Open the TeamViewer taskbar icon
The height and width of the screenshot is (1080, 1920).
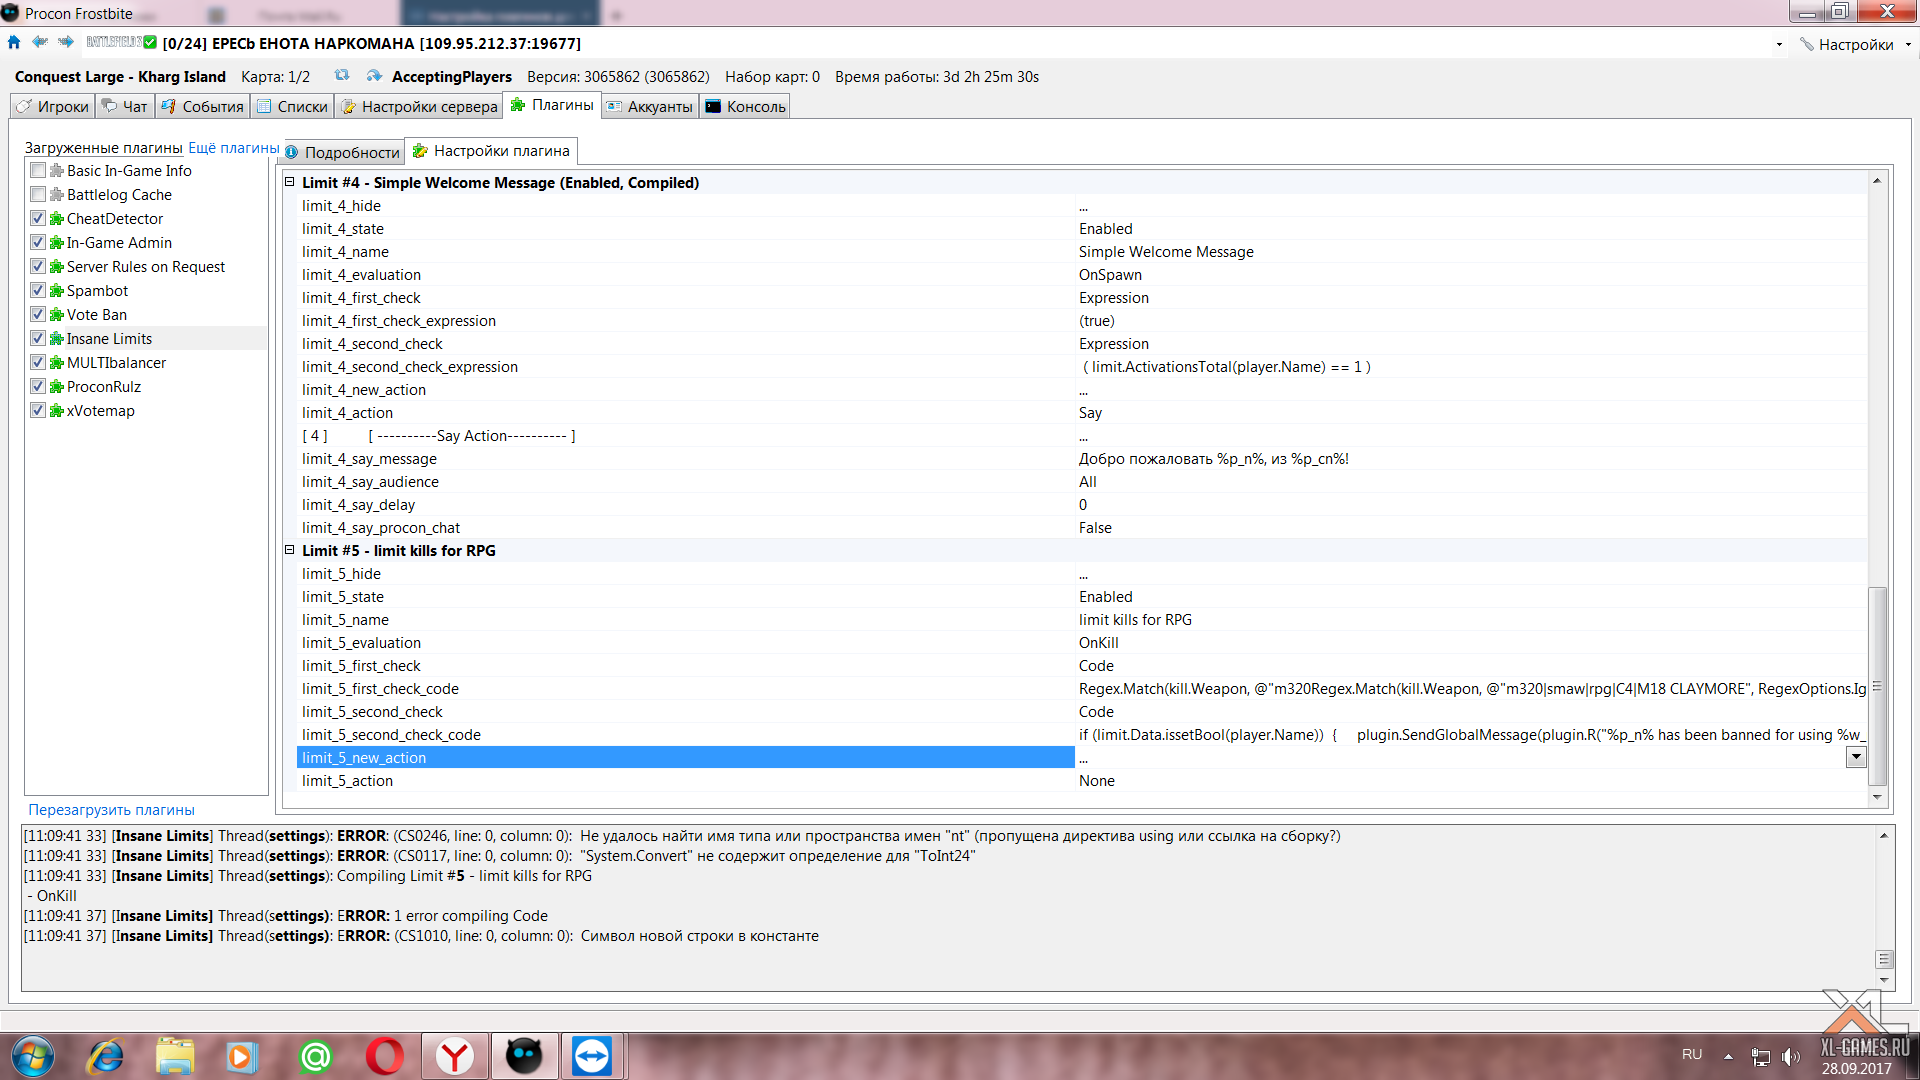coord(592,1056)
